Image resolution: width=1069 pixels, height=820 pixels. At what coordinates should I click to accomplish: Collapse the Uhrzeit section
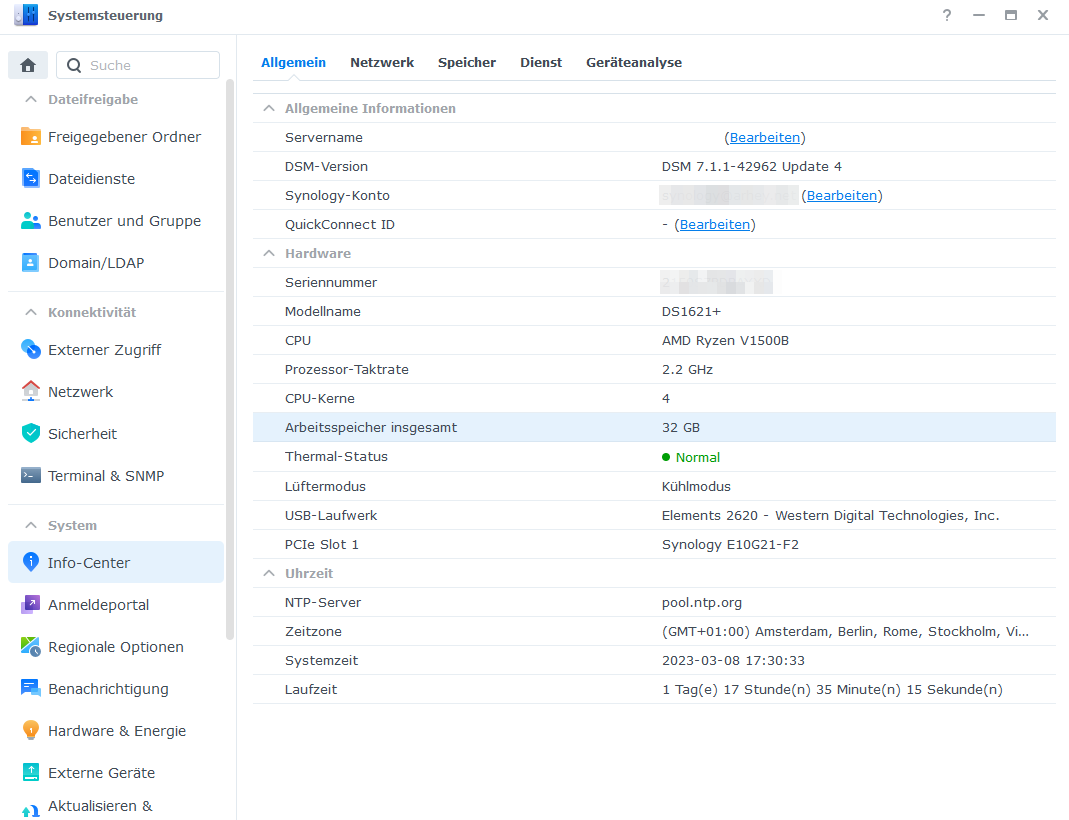tap(269, 573)
